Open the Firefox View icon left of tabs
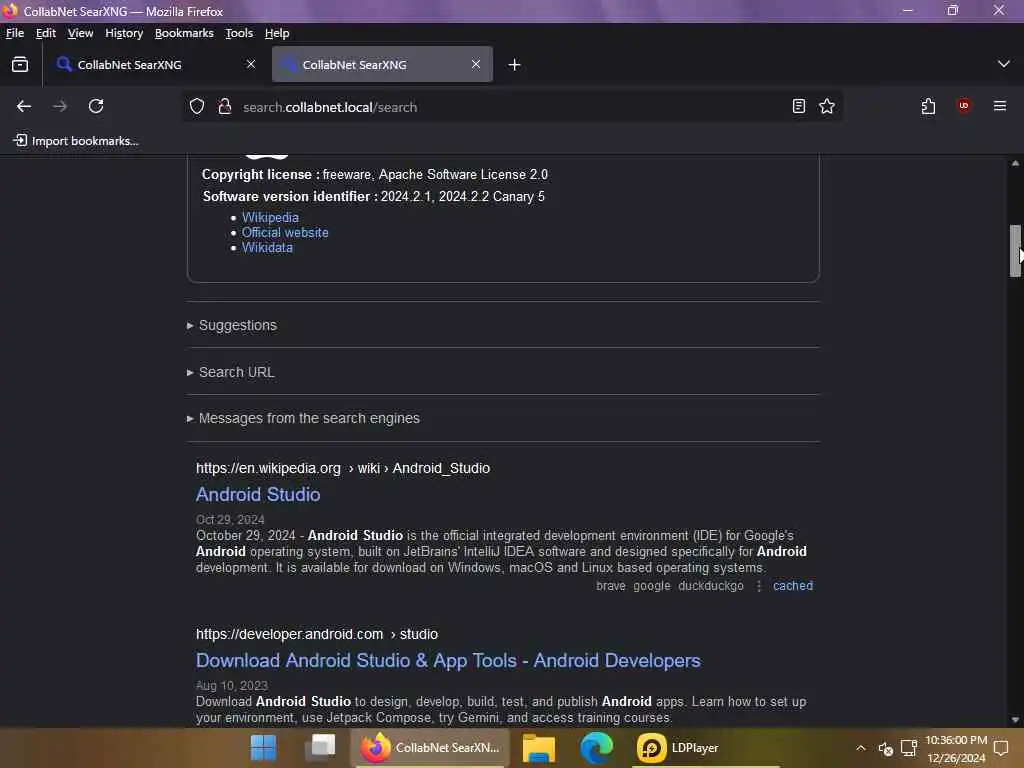Viewport: 1024px width, 768px height. 20,64
